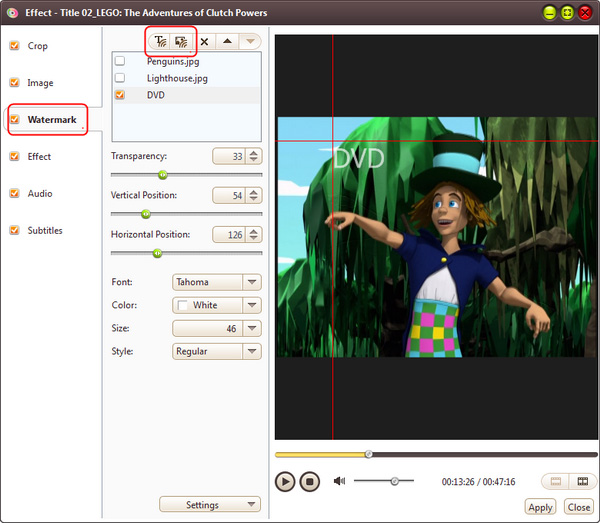This screenshot has width=600, height=523.
Task: Add a picture watermark
Action: 181,42
